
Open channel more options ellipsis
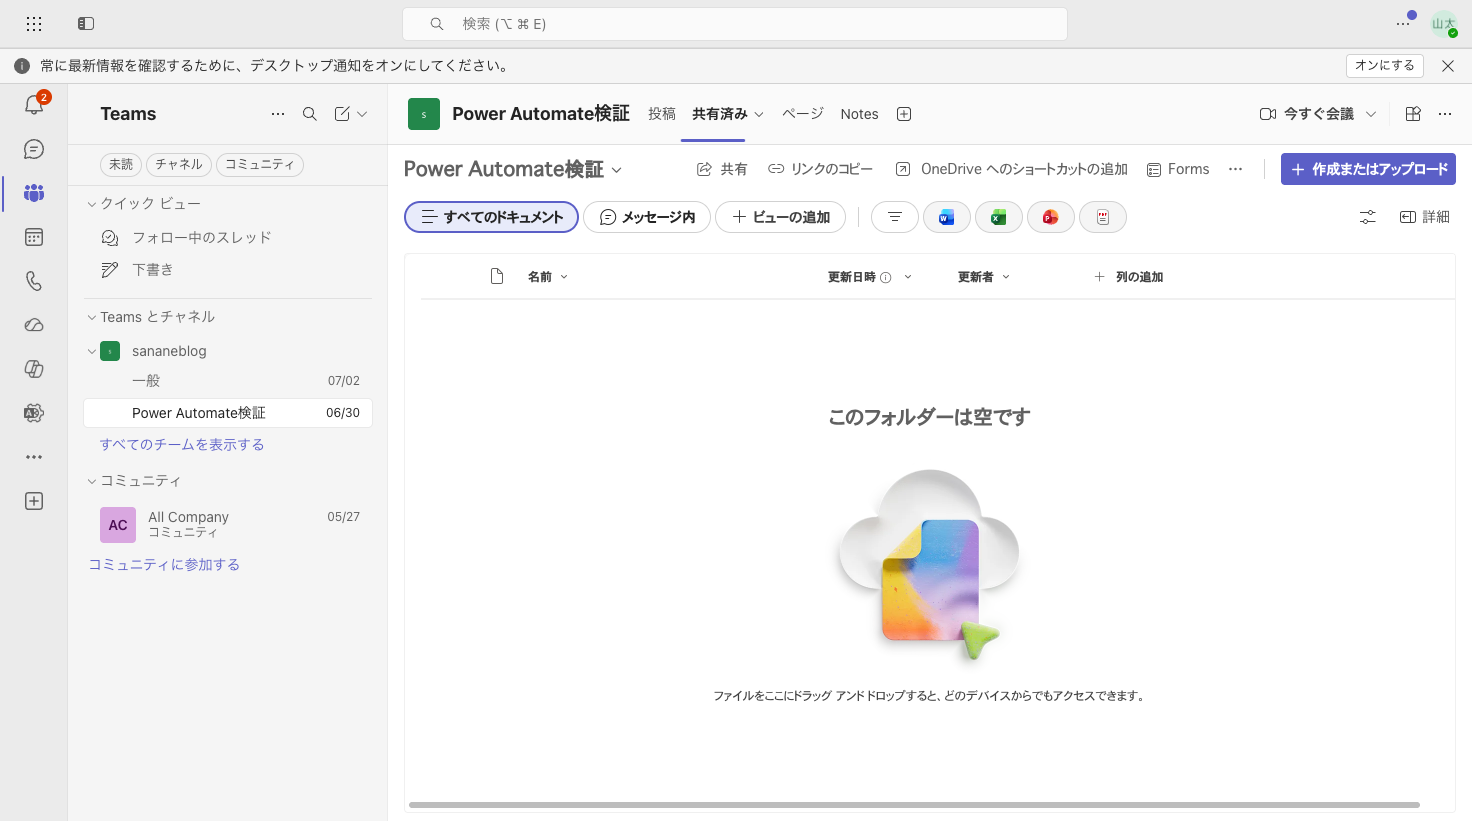pyautogui.click(x=1445, y=114)
